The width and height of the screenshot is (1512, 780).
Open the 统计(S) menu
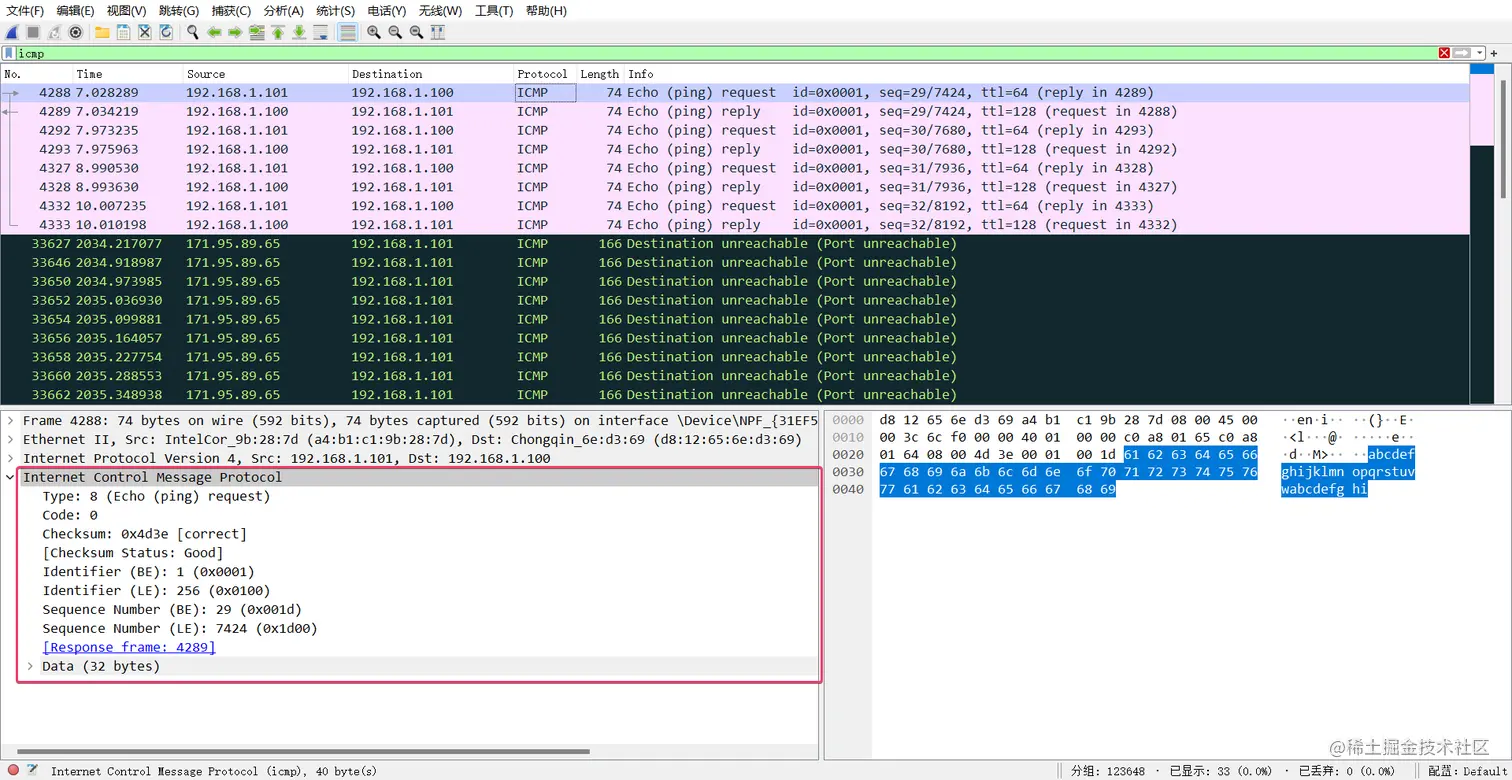click(335, 11)
